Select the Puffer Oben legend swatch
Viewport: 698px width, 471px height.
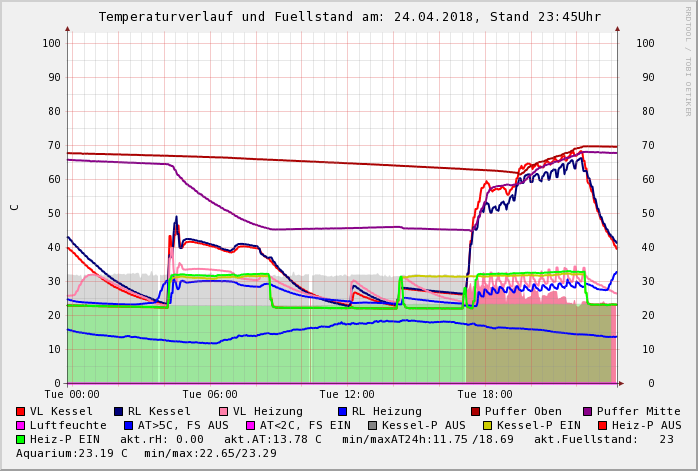tap(476, 411)
